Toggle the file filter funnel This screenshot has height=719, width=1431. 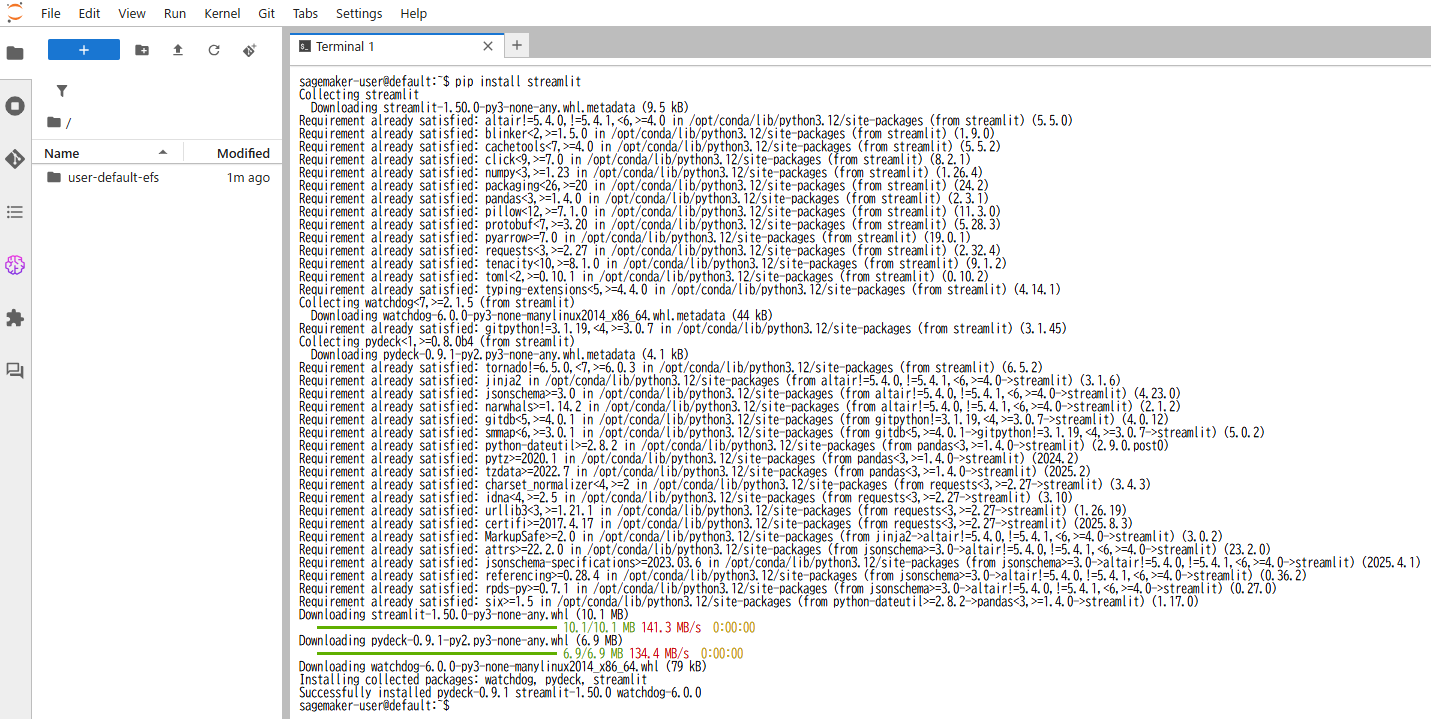coord(62,91)
